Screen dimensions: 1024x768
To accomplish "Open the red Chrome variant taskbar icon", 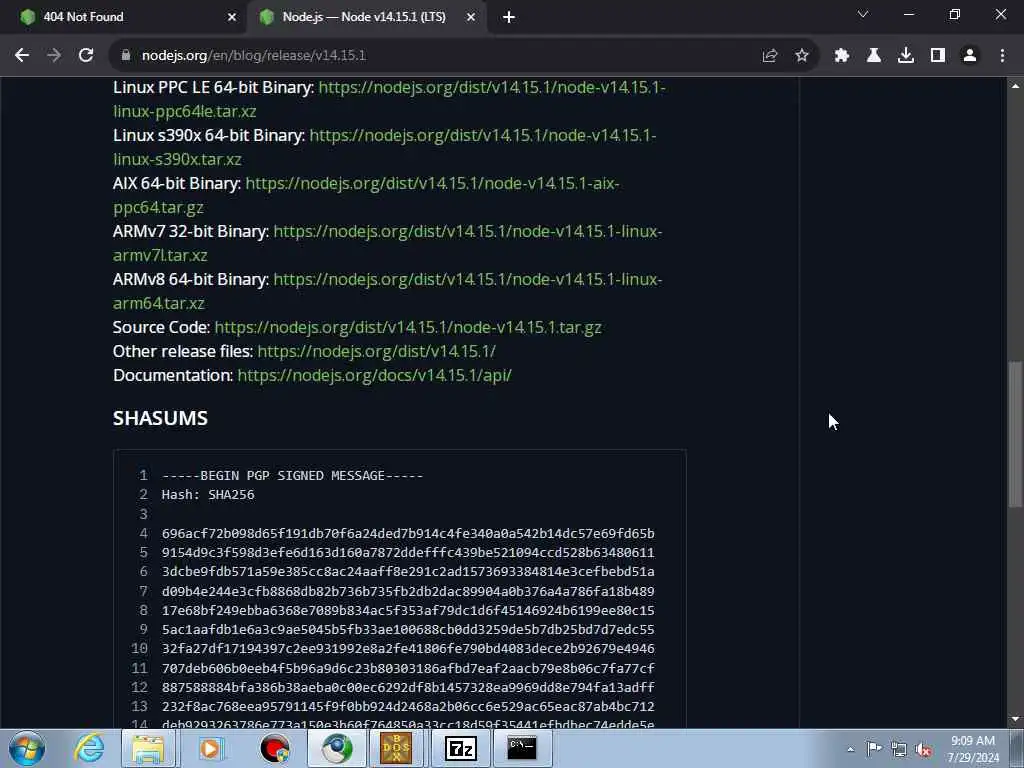I will click(275, 748).
